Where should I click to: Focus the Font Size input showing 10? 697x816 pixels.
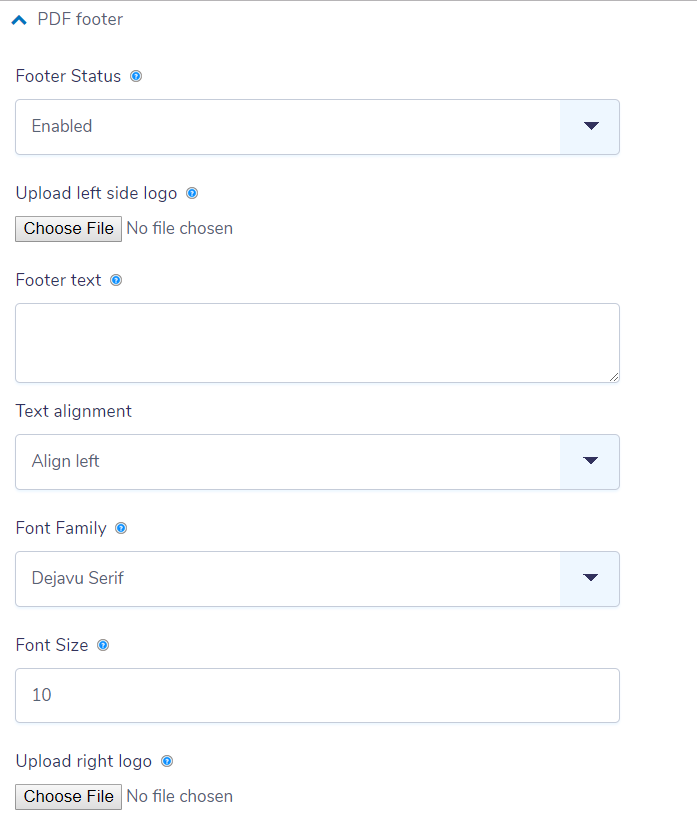[x=318, y=695]
